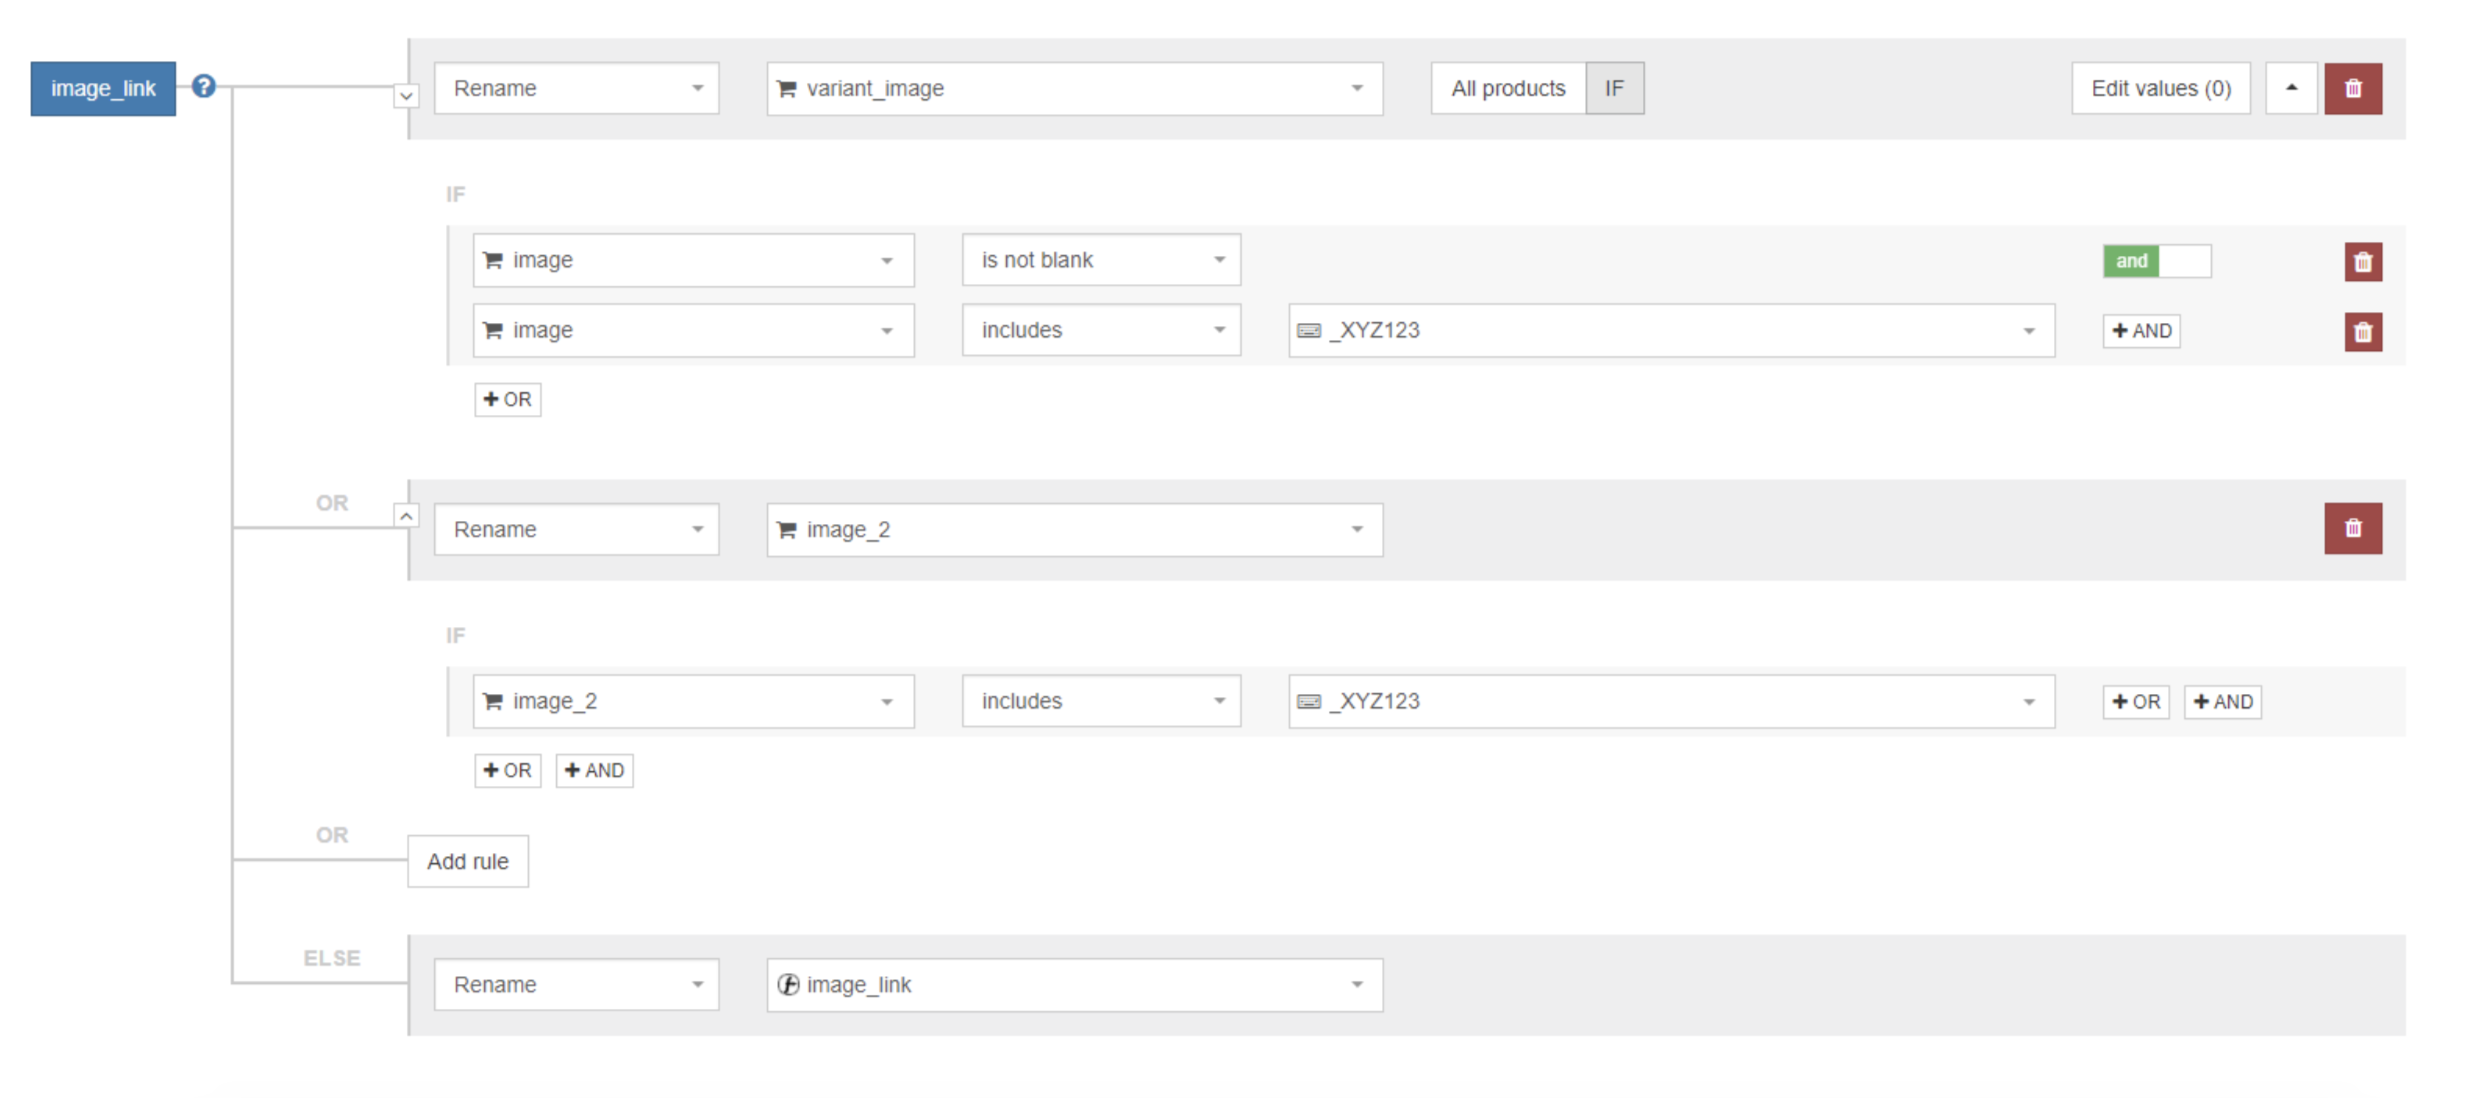Open the ELSE image_link field dropdown

tap(1074, 984)
